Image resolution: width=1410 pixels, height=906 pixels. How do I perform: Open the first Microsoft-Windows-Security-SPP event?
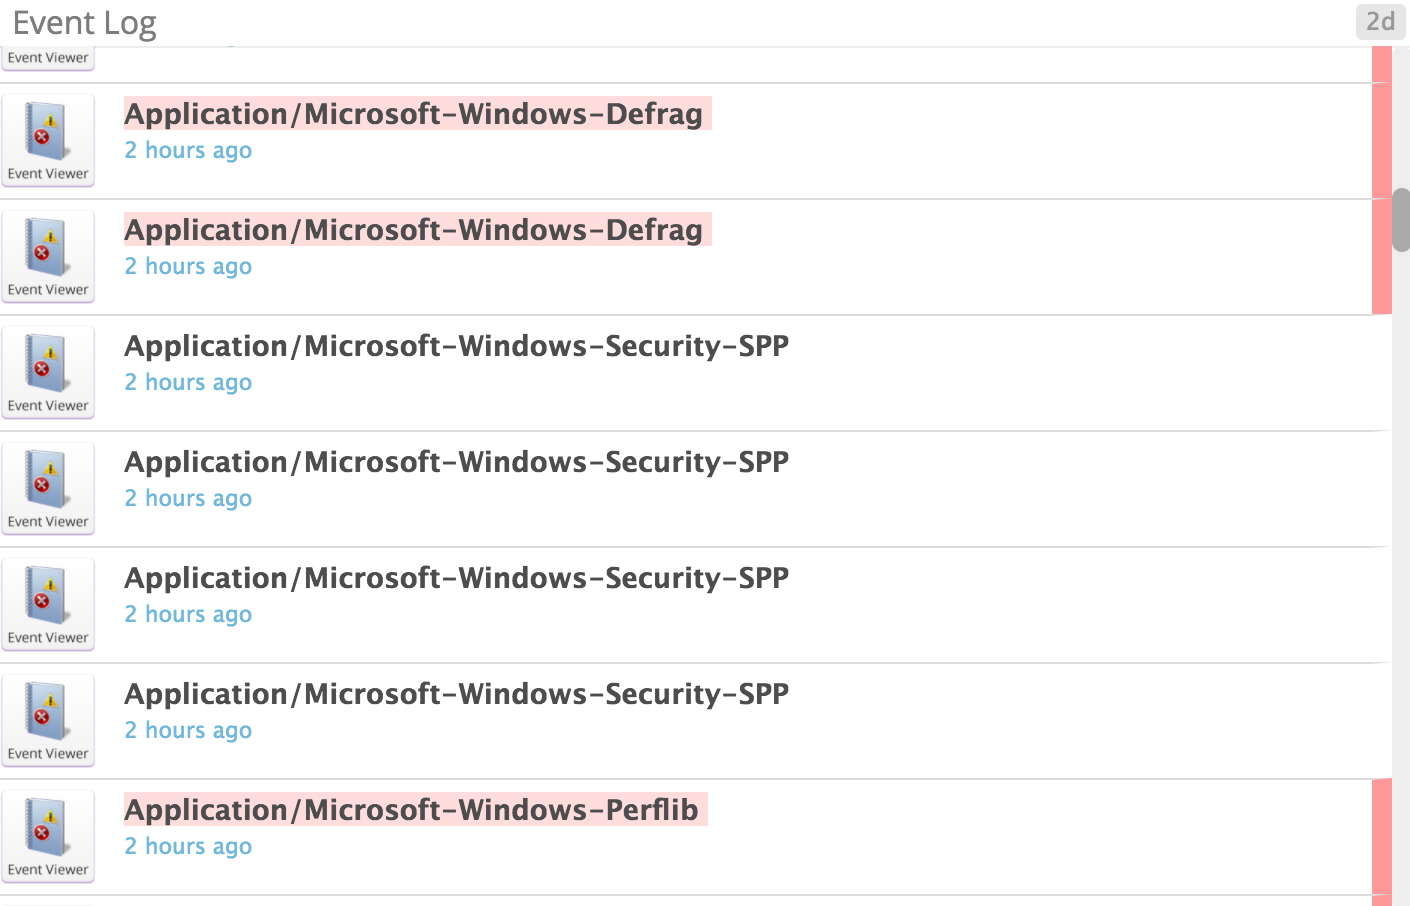click(x=456, y=345)
